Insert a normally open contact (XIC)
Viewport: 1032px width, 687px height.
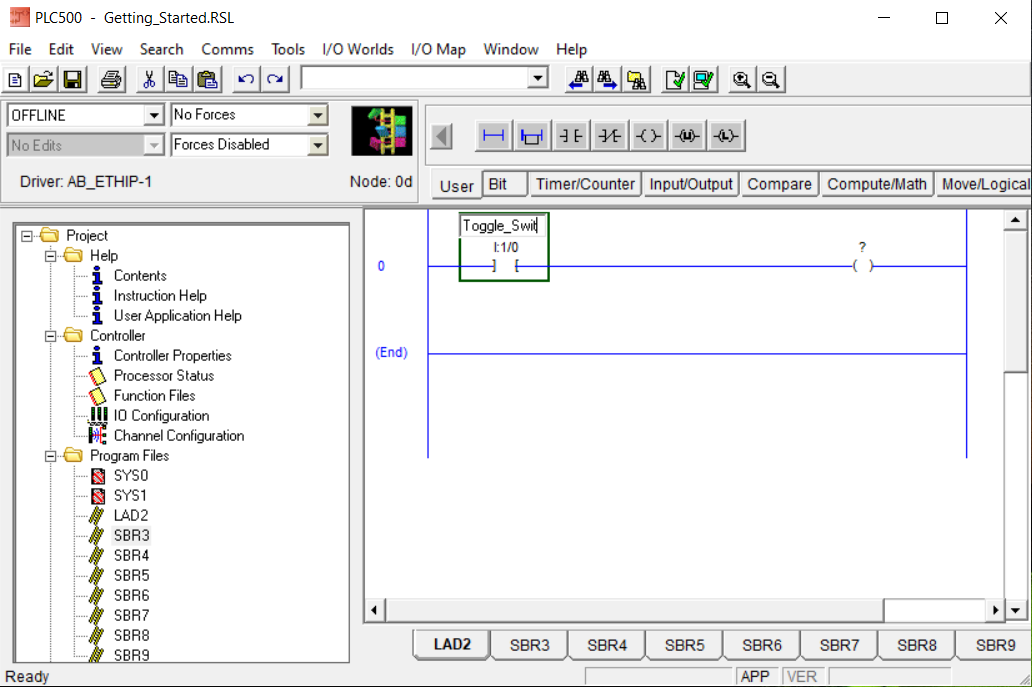[x=571, y=136]
